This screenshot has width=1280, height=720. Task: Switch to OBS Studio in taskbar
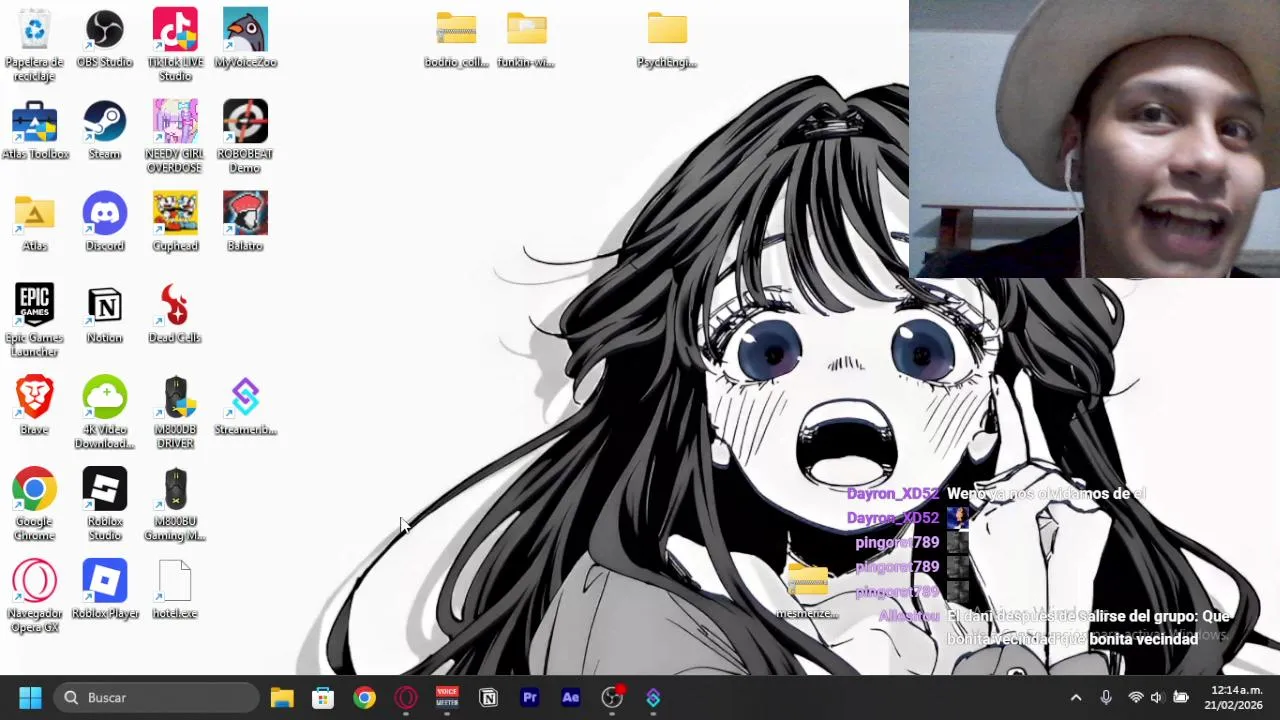612,697
